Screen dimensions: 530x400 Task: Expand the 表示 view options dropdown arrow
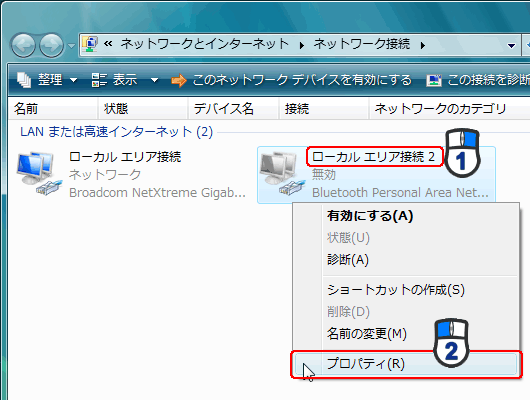(154, 80)
